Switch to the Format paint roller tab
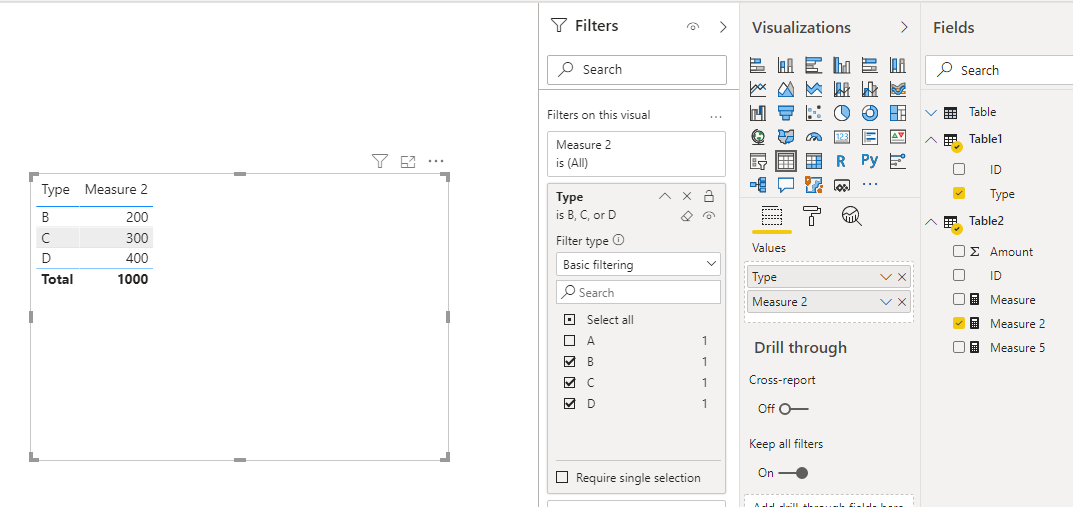1073x507 pixels. click(x=812, y=216)
